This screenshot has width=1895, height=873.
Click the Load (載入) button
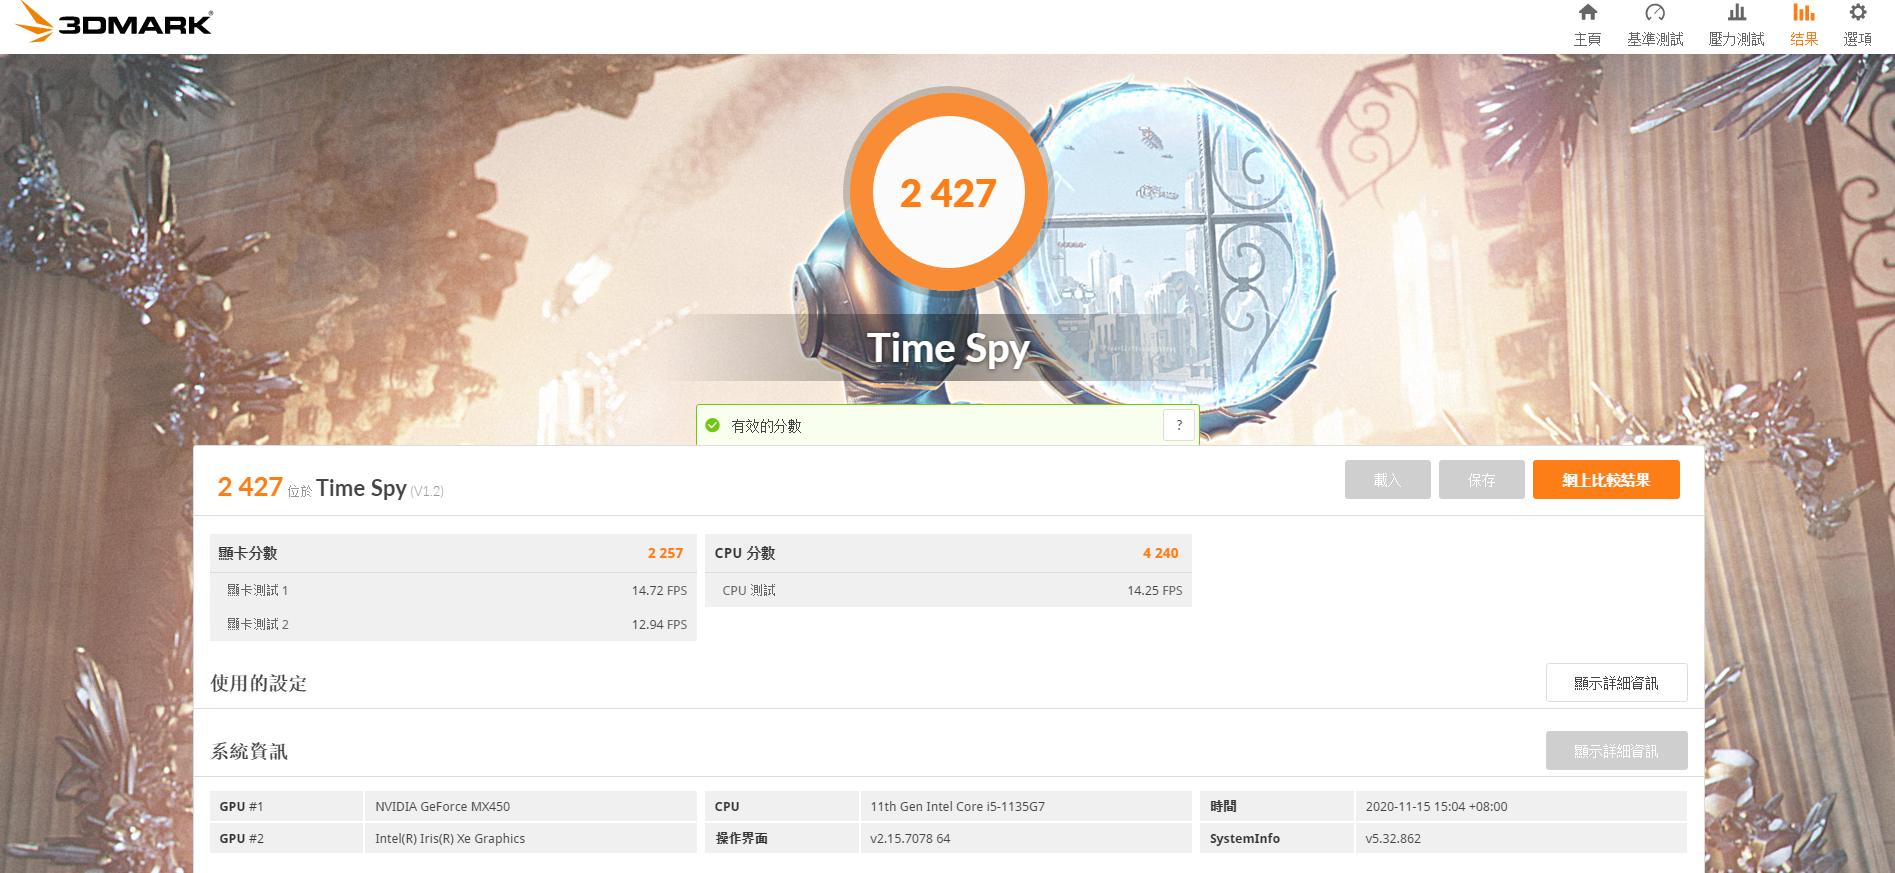(x=1387, y=480)
